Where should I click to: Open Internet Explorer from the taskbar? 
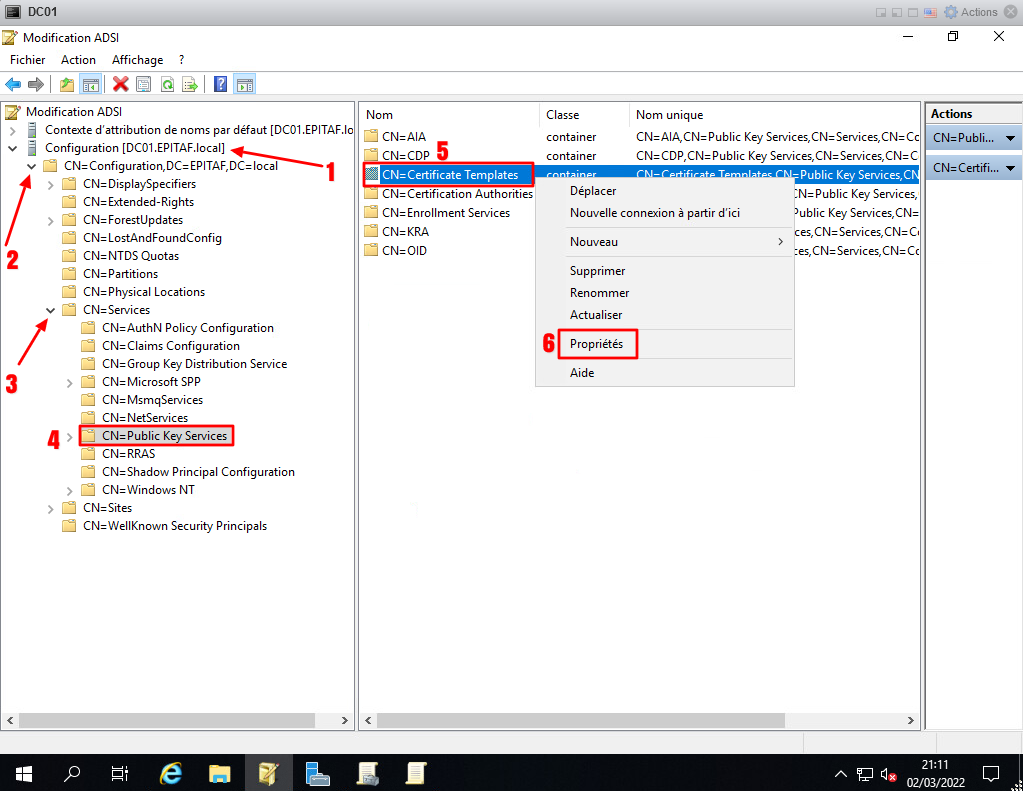point(171,773)
